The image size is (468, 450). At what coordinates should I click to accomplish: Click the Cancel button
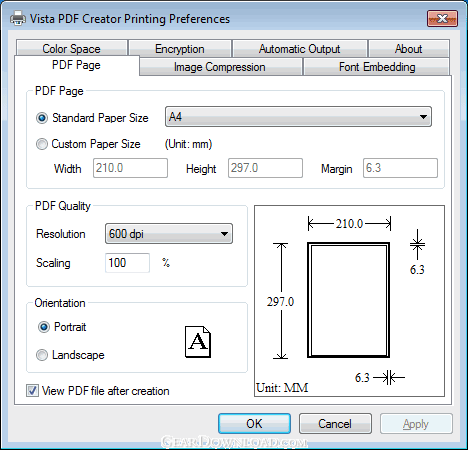pos(335,424)
